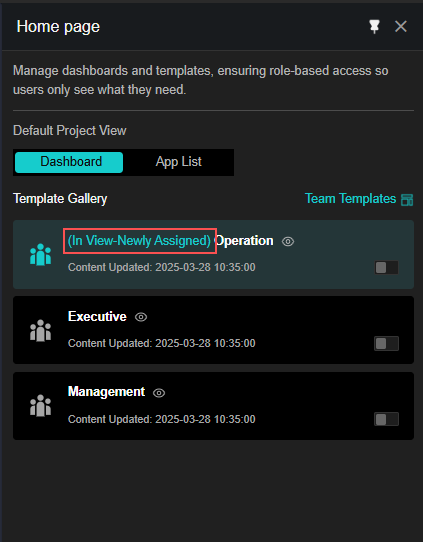
Task: Select the Management template title
Action: click(106, 392)
